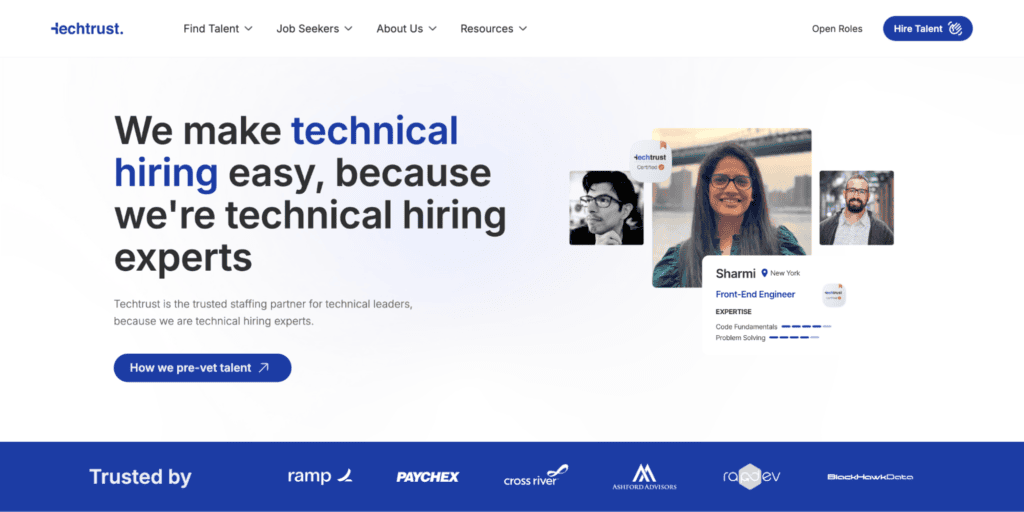The image size is (1024, 512).
Task: Select the bearded man photo
Action: (x=856, y=208)
